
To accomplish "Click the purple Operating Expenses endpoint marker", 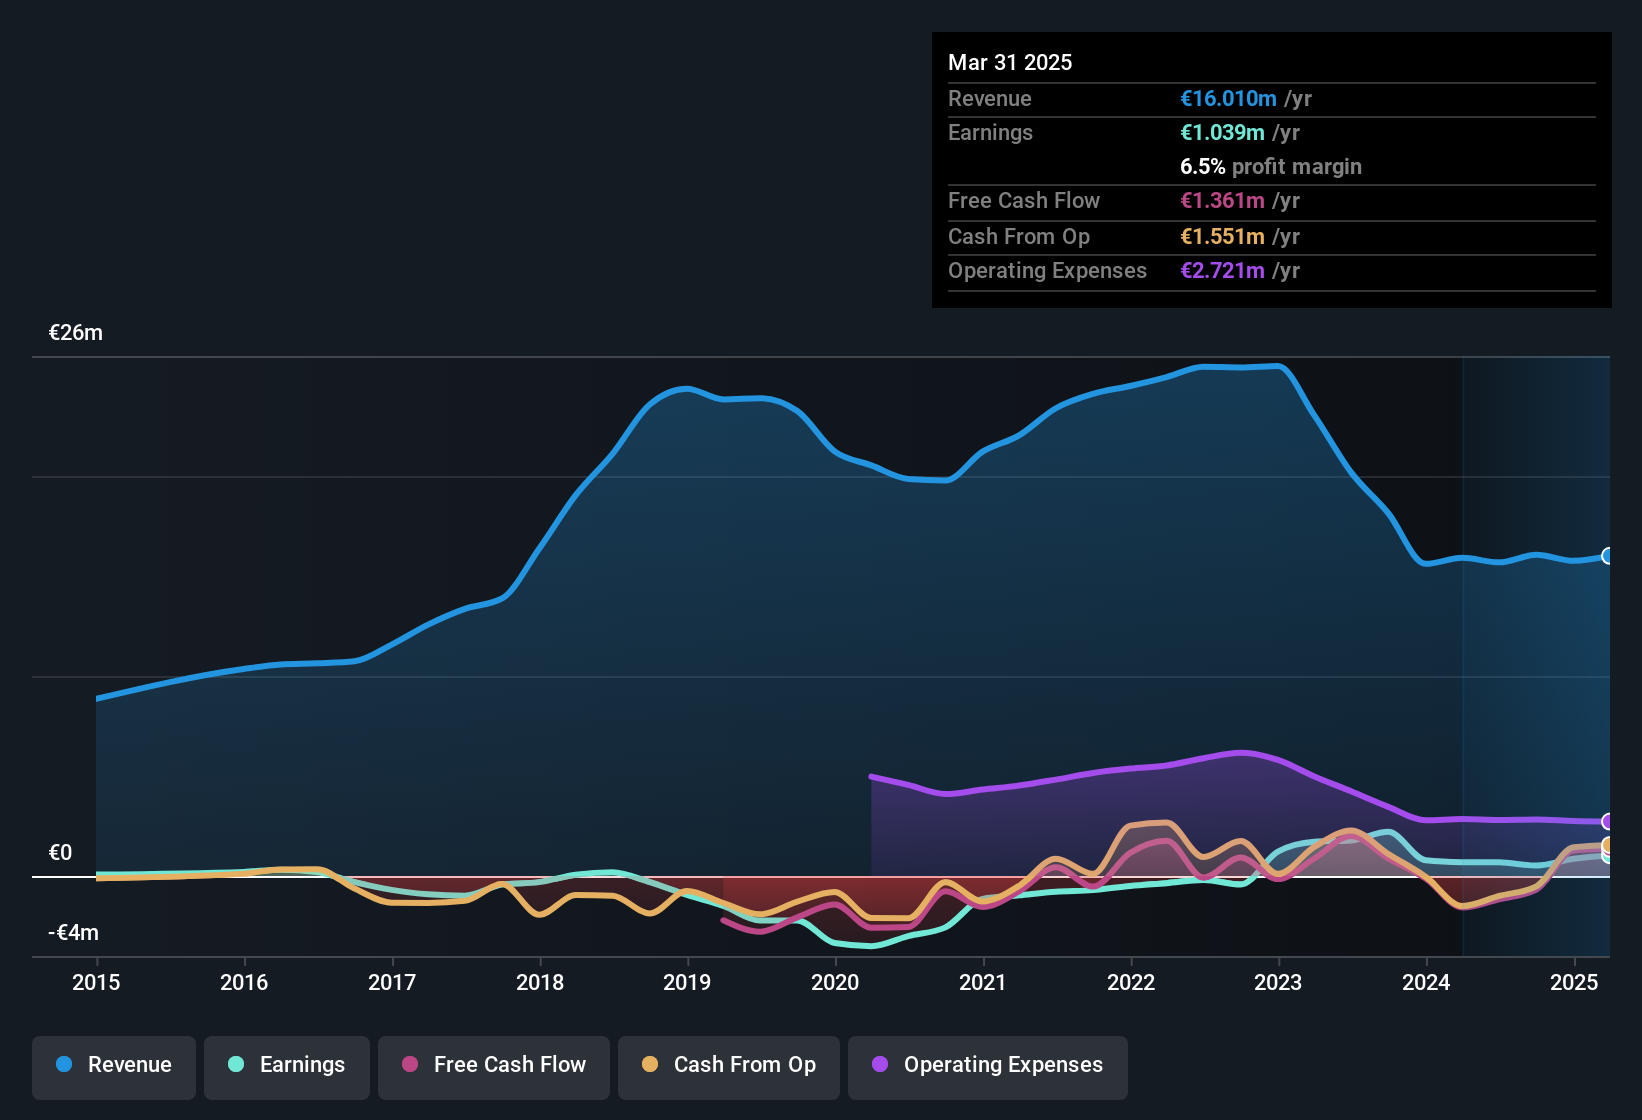I will pos(1608,821).
